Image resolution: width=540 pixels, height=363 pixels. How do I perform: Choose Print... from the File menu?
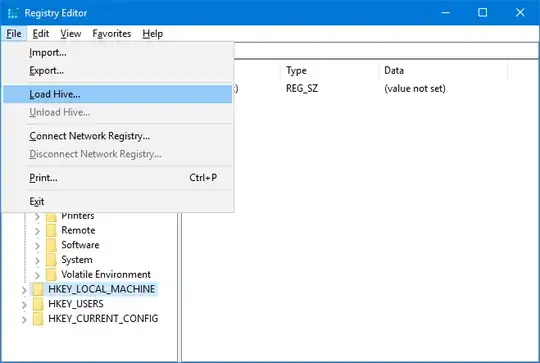click(117, 178)
